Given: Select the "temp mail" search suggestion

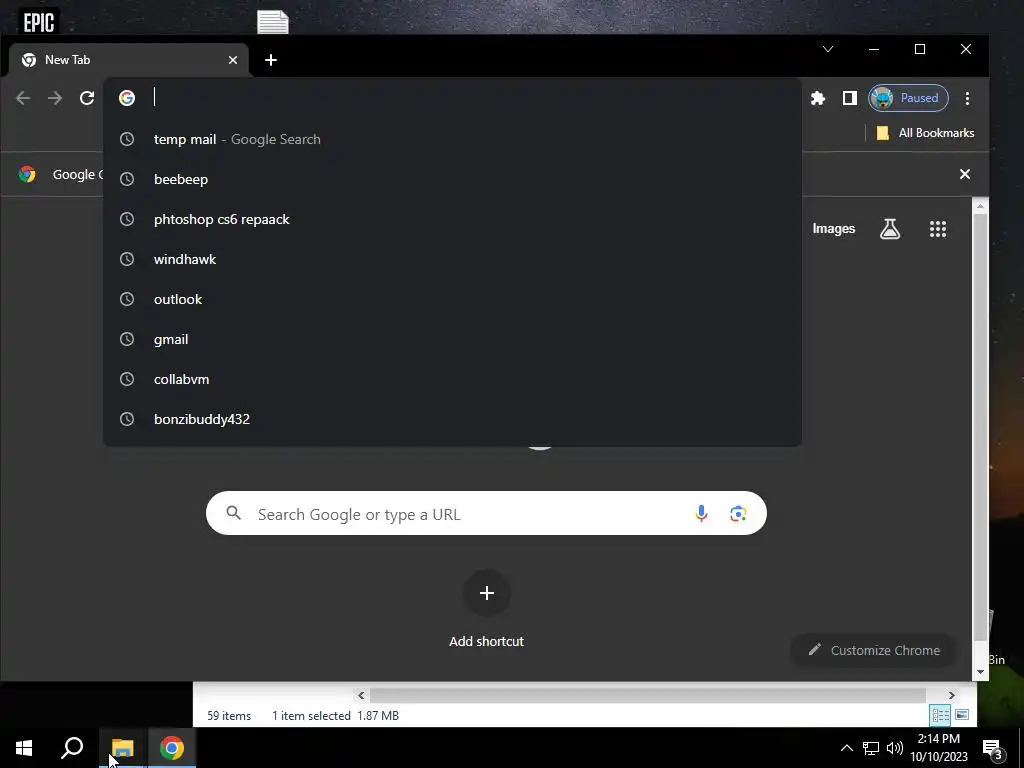Looking at the screenshot, I should click(452, 139).
